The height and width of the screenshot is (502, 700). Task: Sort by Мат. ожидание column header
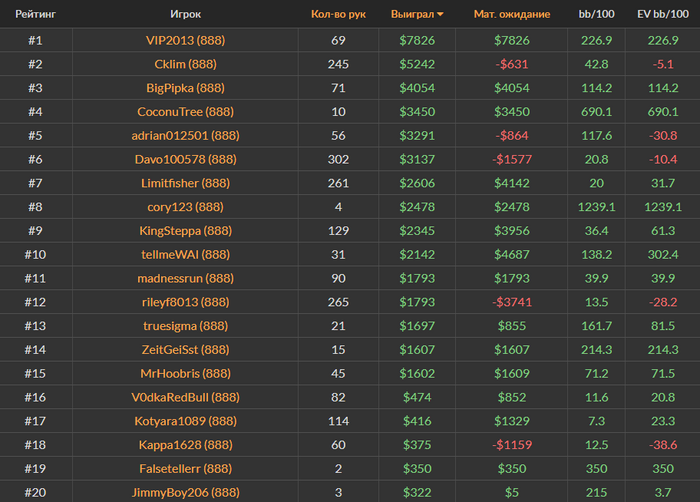[x=510, y=15]
